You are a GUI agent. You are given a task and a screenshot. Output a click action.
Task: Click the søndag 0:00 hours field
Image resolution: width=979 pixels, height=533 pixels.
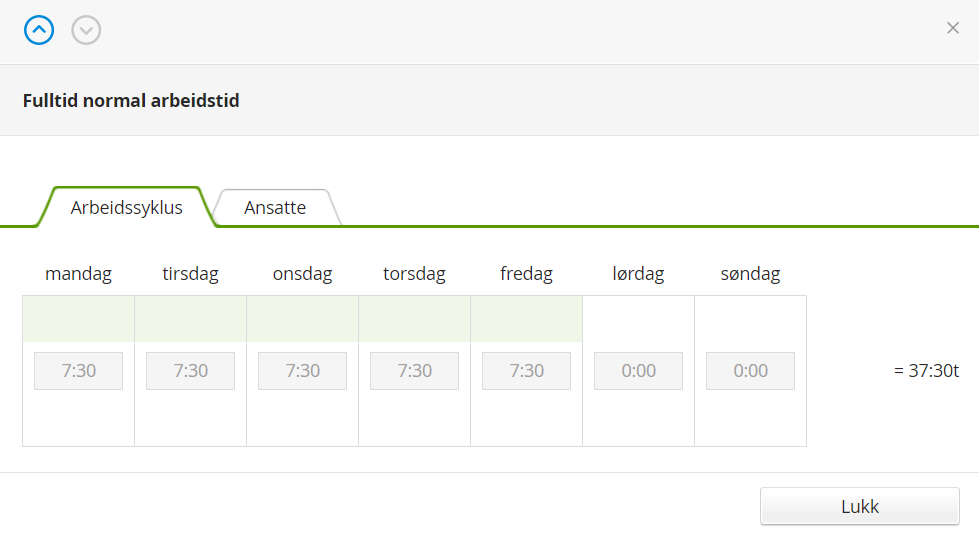point(750,371)
